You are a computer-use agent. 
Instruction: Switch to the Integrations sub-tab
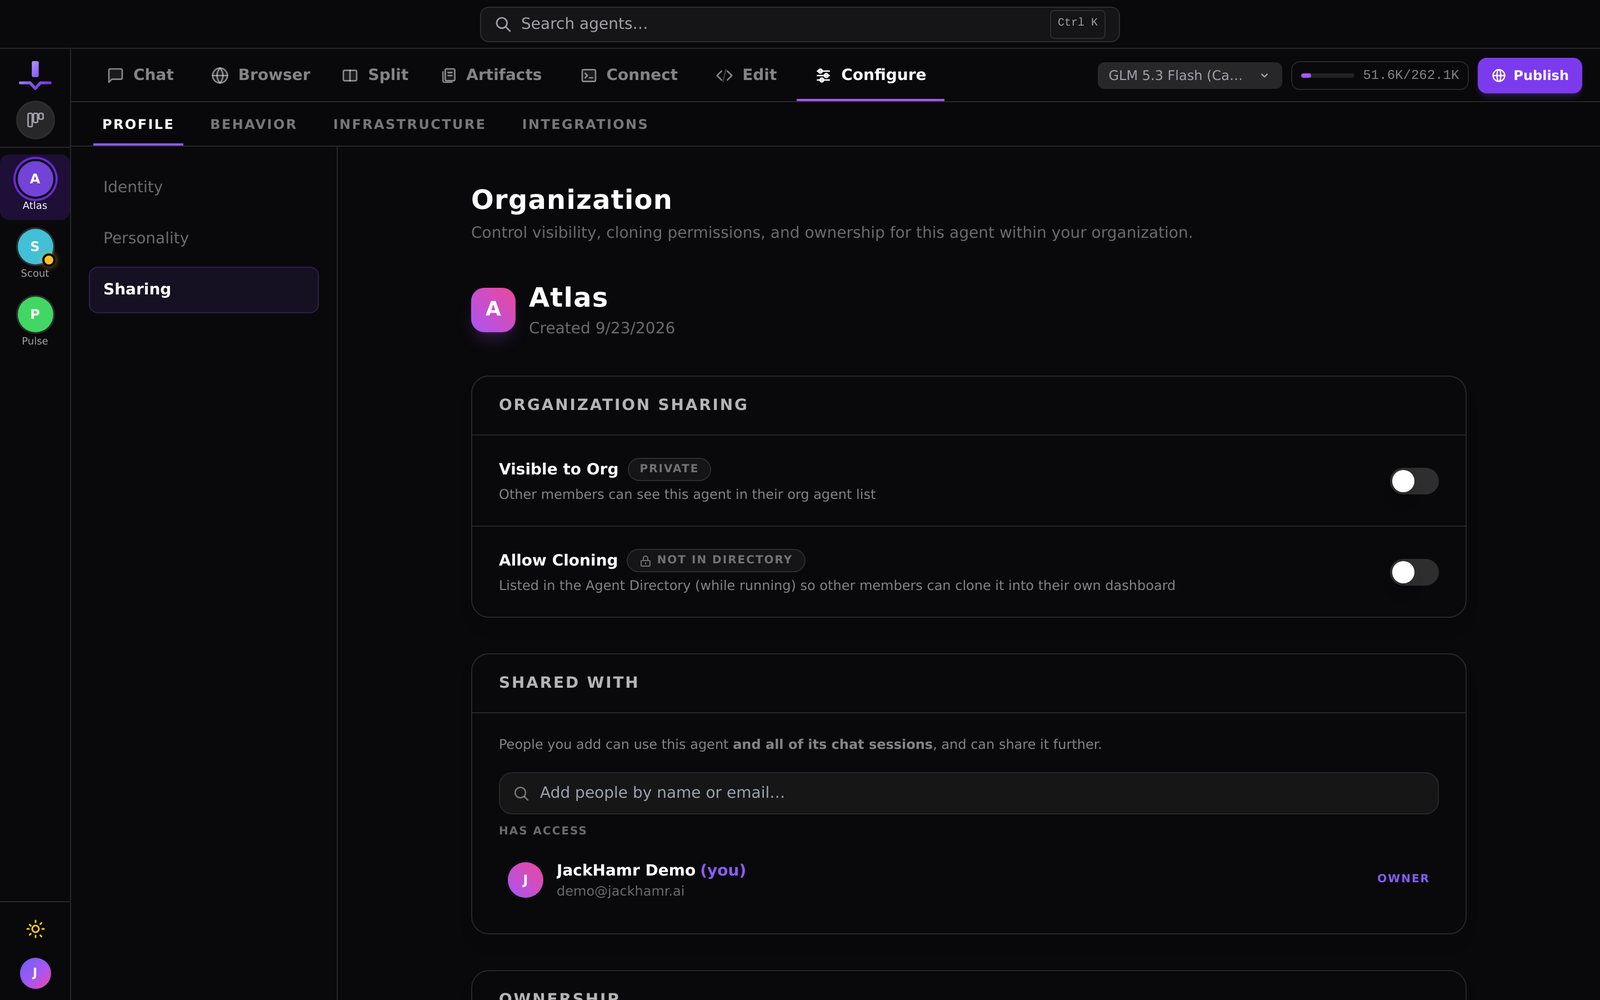[585, 124]
